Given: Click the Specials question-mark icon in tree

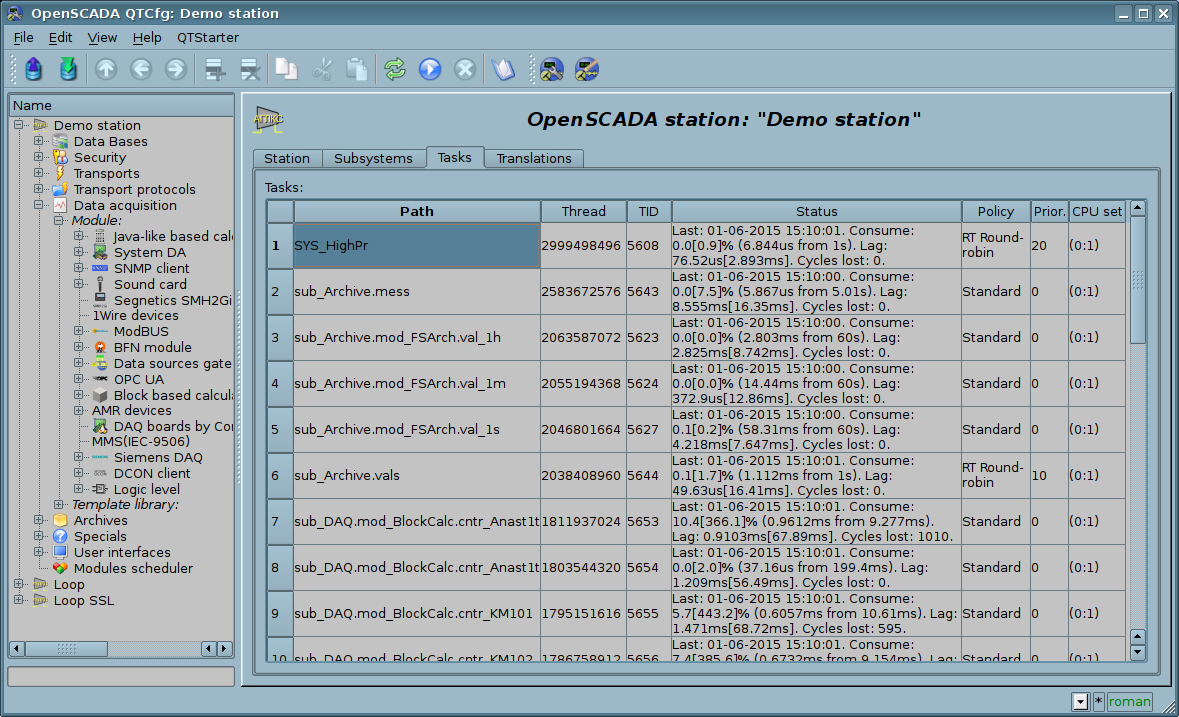Looking at the screenshot, I should [x=60, y=536].
